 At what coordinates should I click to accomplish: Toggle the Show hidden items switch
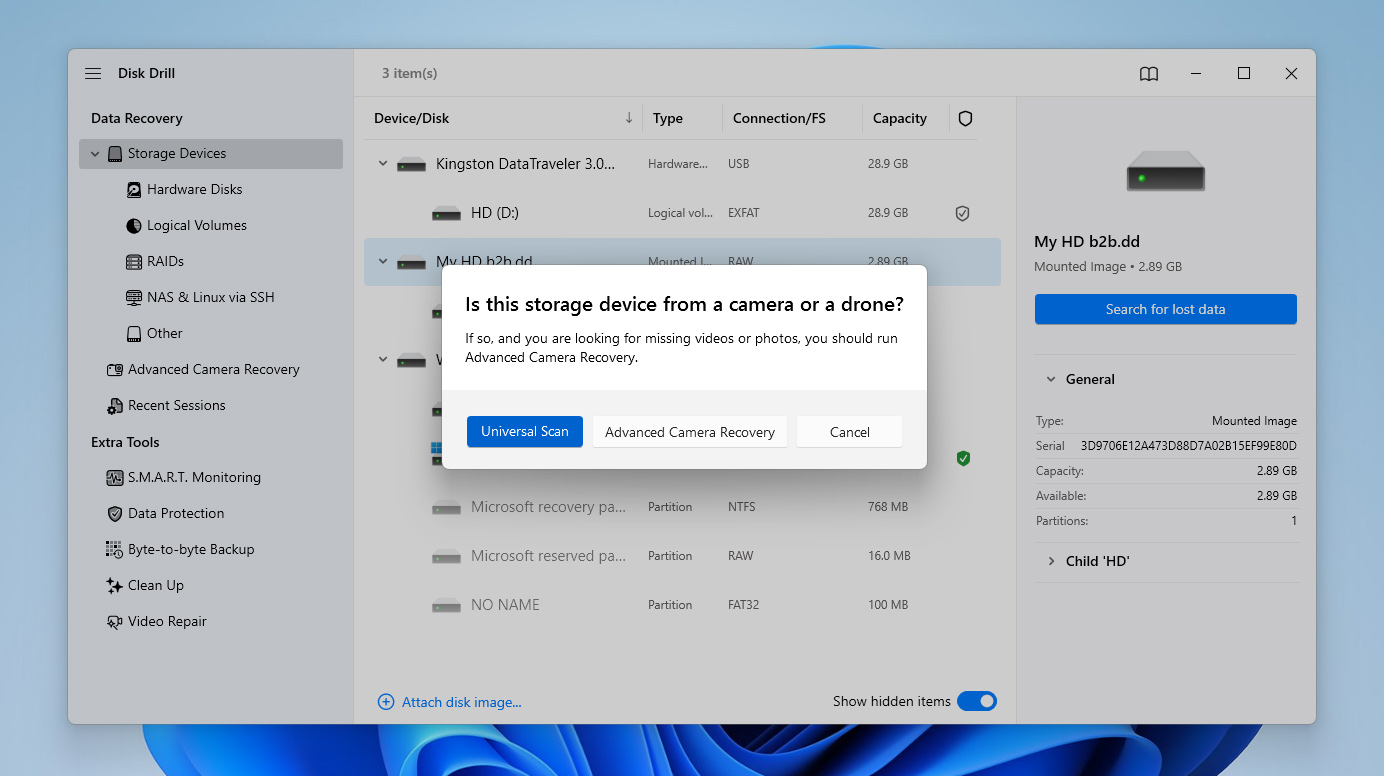(977, 701)
